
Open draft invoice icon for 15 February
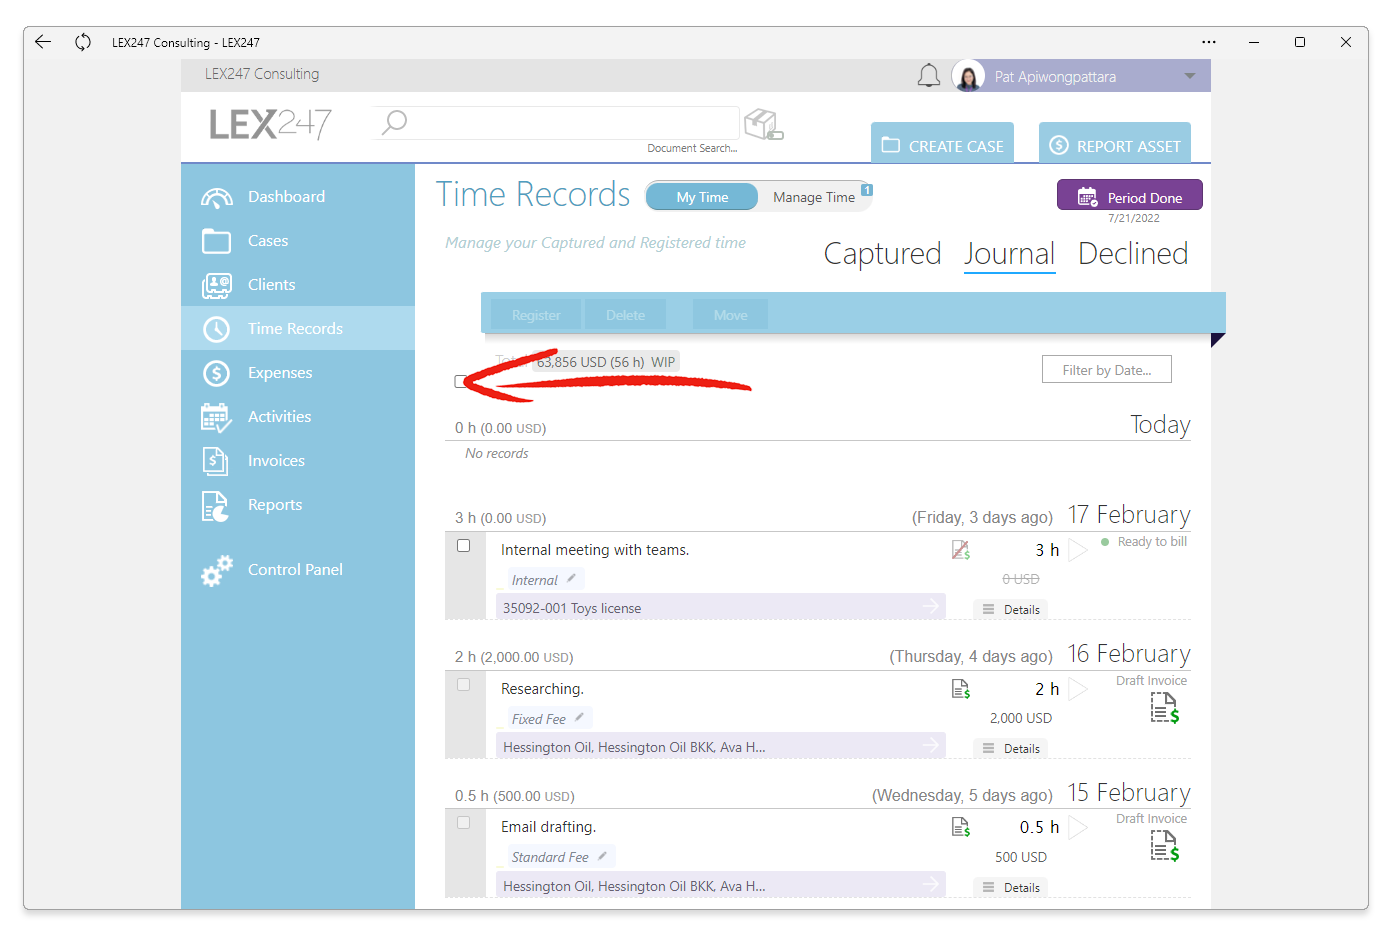coord(1164,846)
